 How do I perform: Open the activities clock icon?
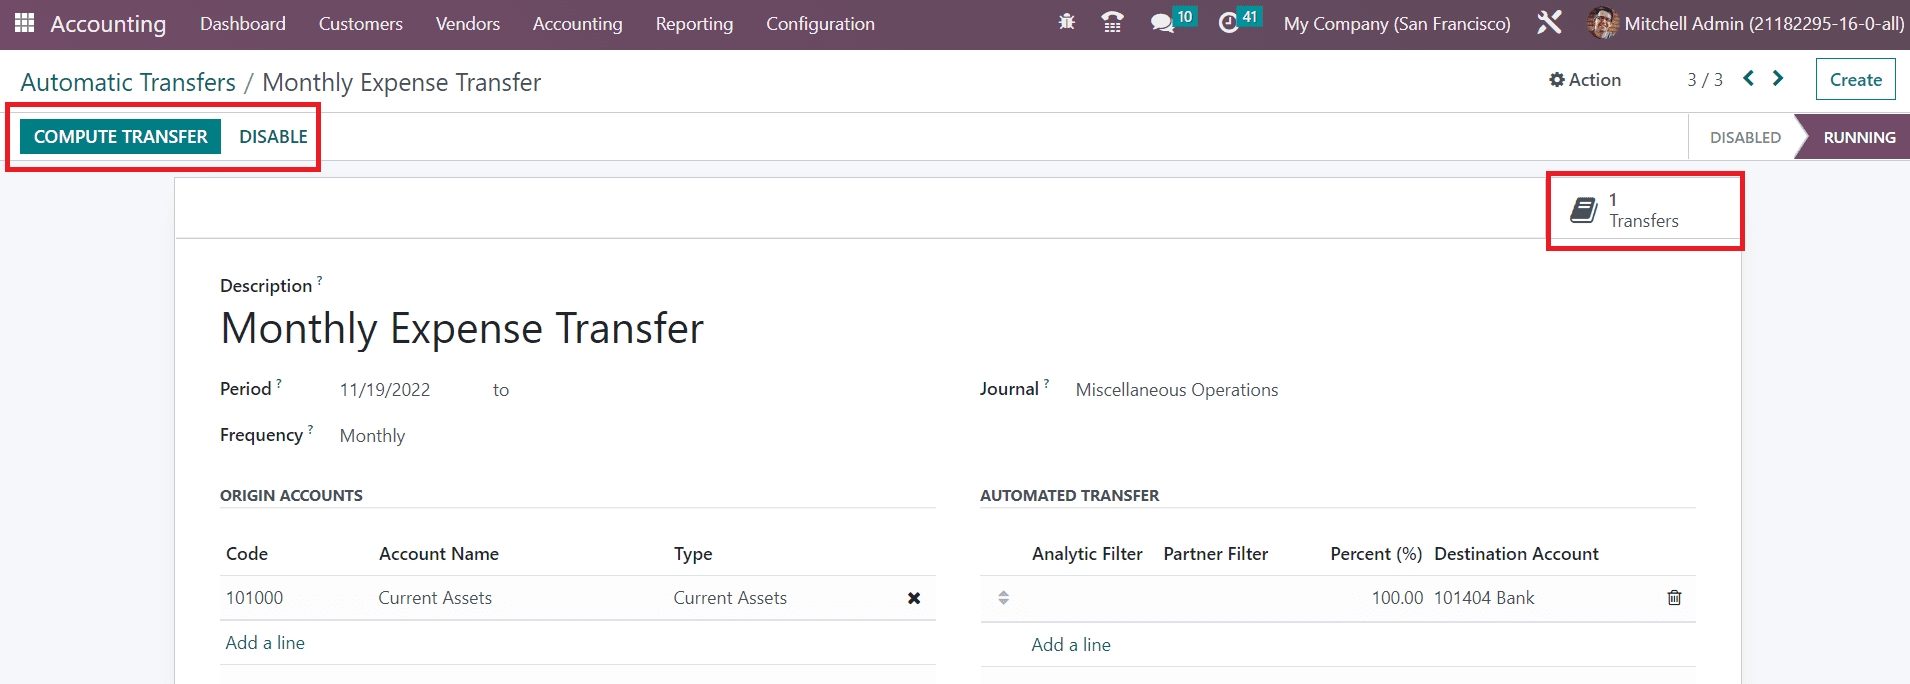(1228, 23)
